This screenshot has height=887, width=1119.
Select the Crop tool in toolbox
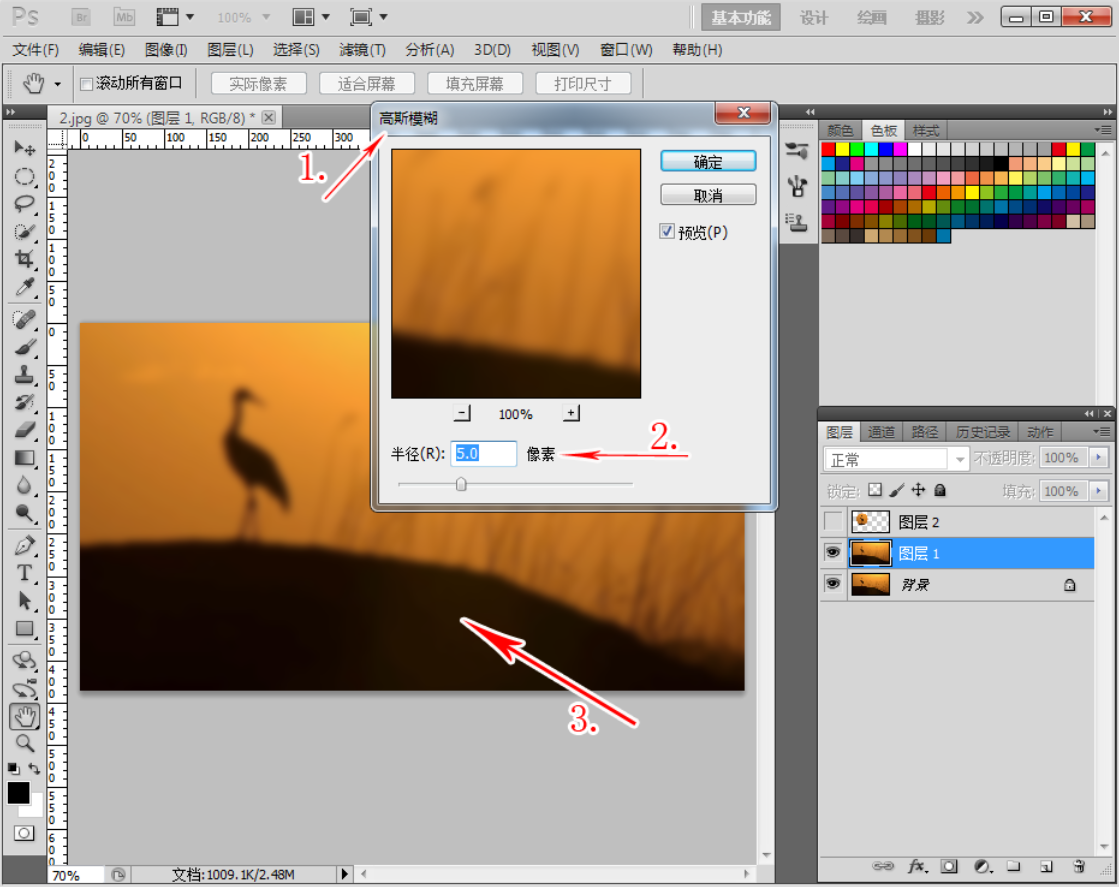[24, 260]
